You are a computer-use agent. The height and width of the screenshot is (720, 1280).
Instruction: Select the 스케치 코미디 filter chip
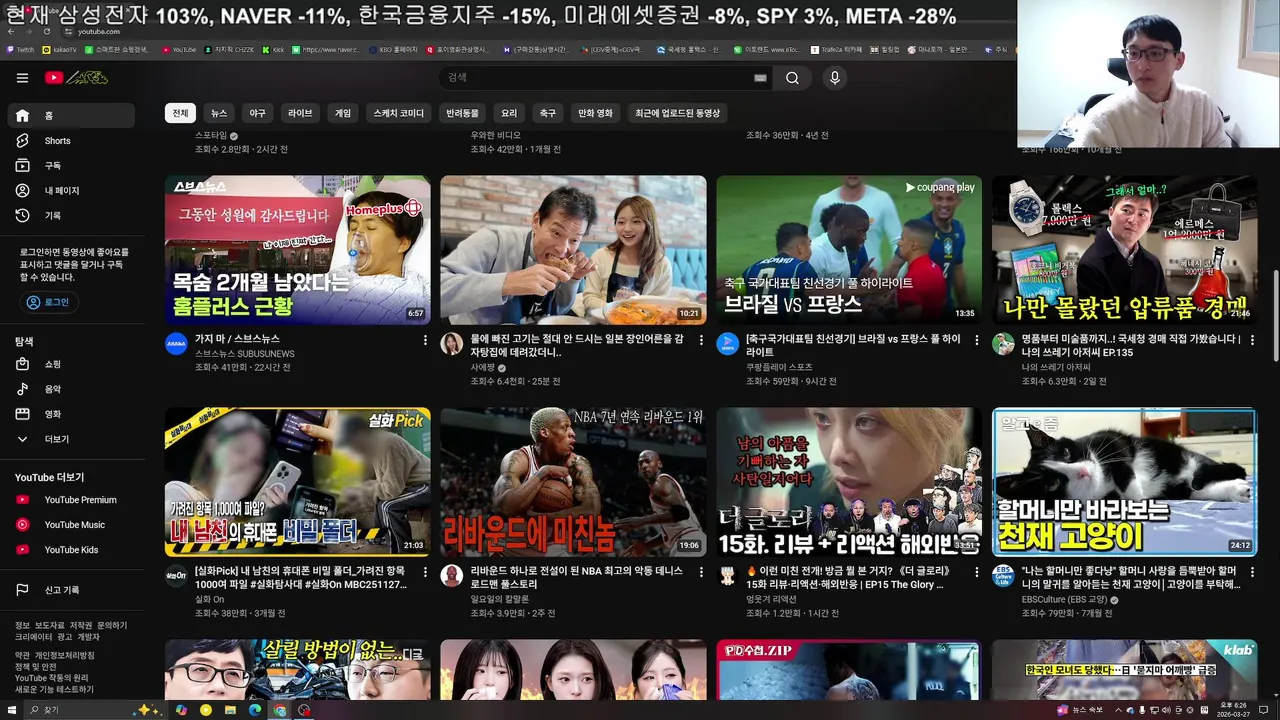point(399,113)
